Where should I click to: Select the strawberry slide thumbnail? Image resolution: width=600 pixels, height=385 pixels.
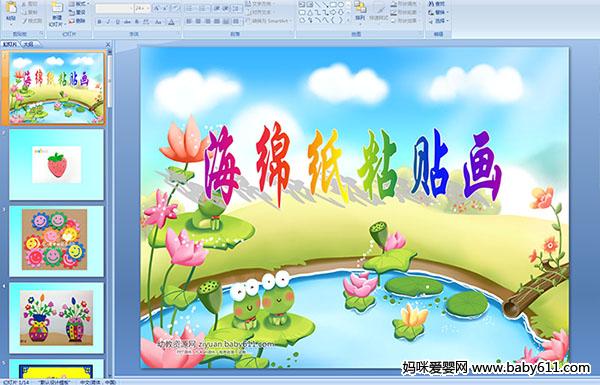[x=57, y=165]
